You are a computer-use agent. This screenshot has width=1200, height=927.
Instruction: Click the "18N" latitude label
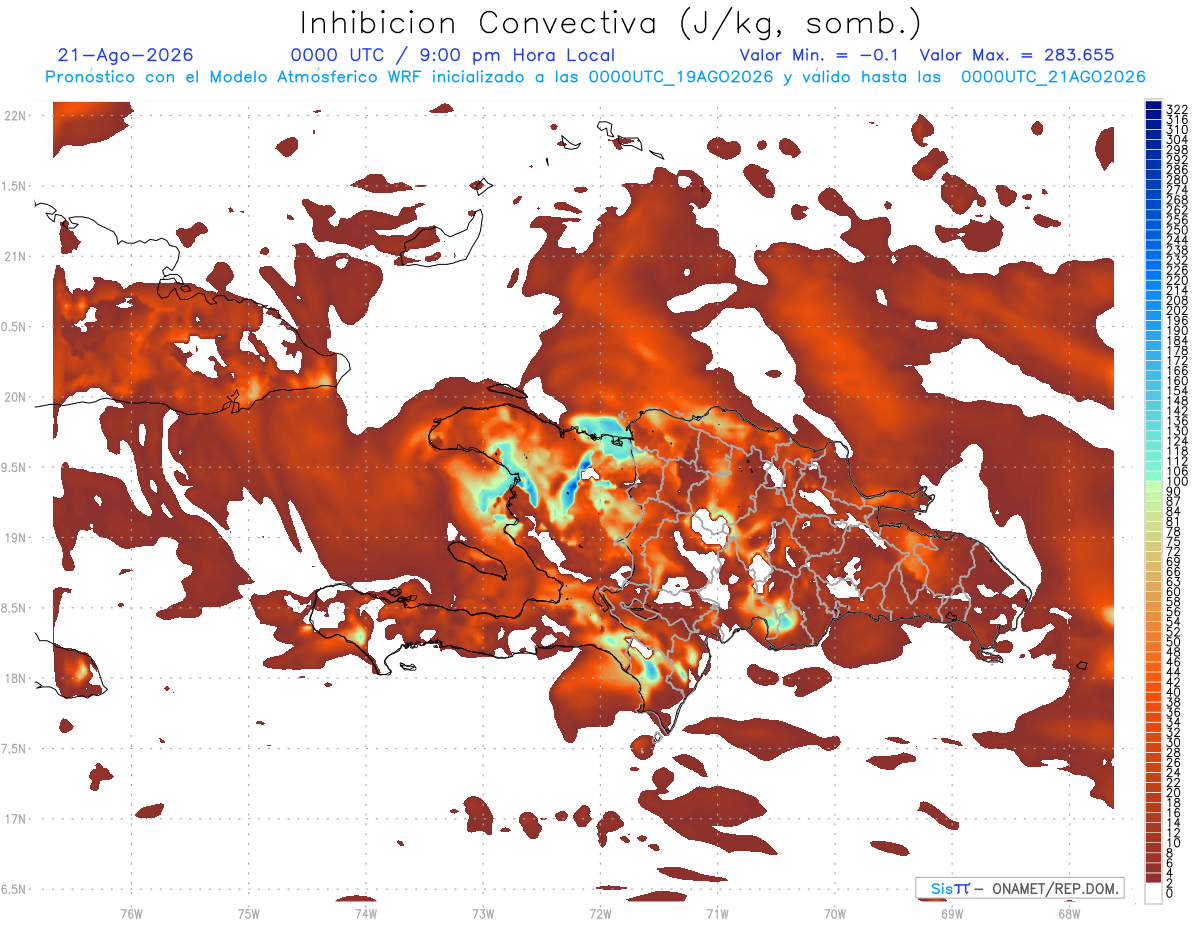point(14,678)
